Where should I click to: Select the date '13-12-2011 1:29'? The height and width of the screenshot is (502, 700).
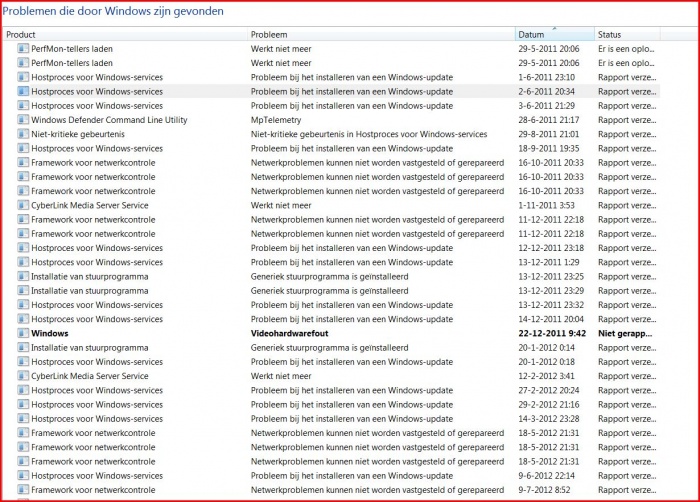click(x=549, y=262)
